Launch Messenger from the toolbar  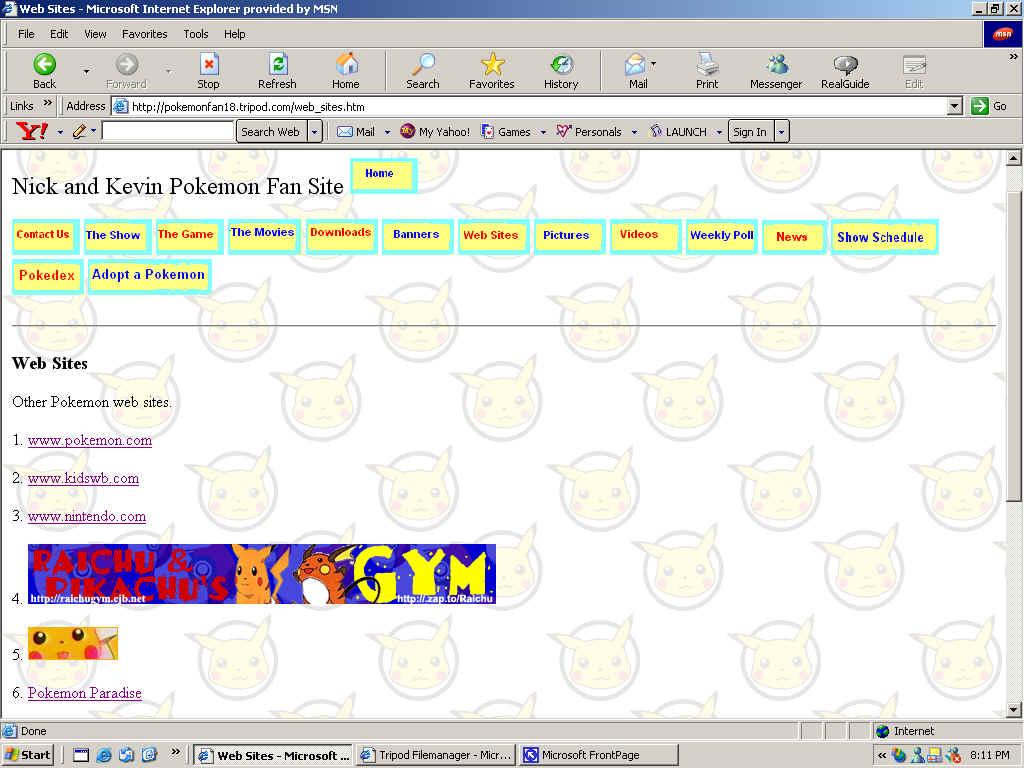point(776,65)
